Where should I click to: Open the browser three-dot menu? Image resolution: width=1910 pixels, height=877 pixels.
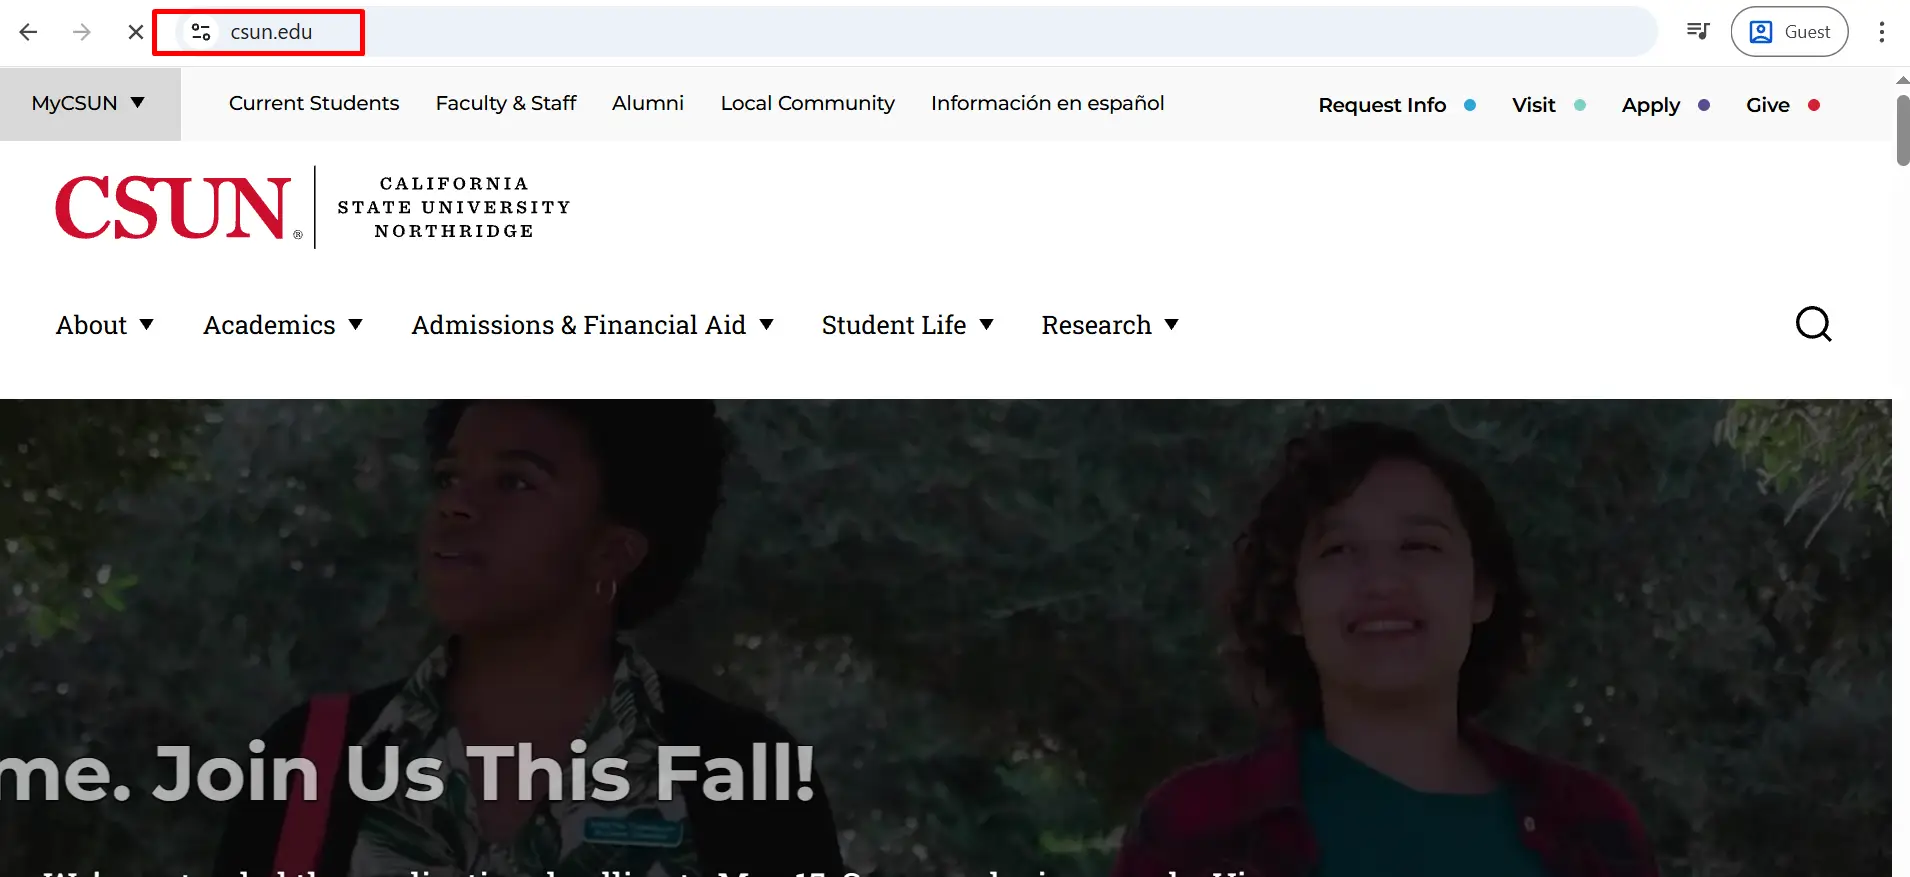[x=1882, y=32]
